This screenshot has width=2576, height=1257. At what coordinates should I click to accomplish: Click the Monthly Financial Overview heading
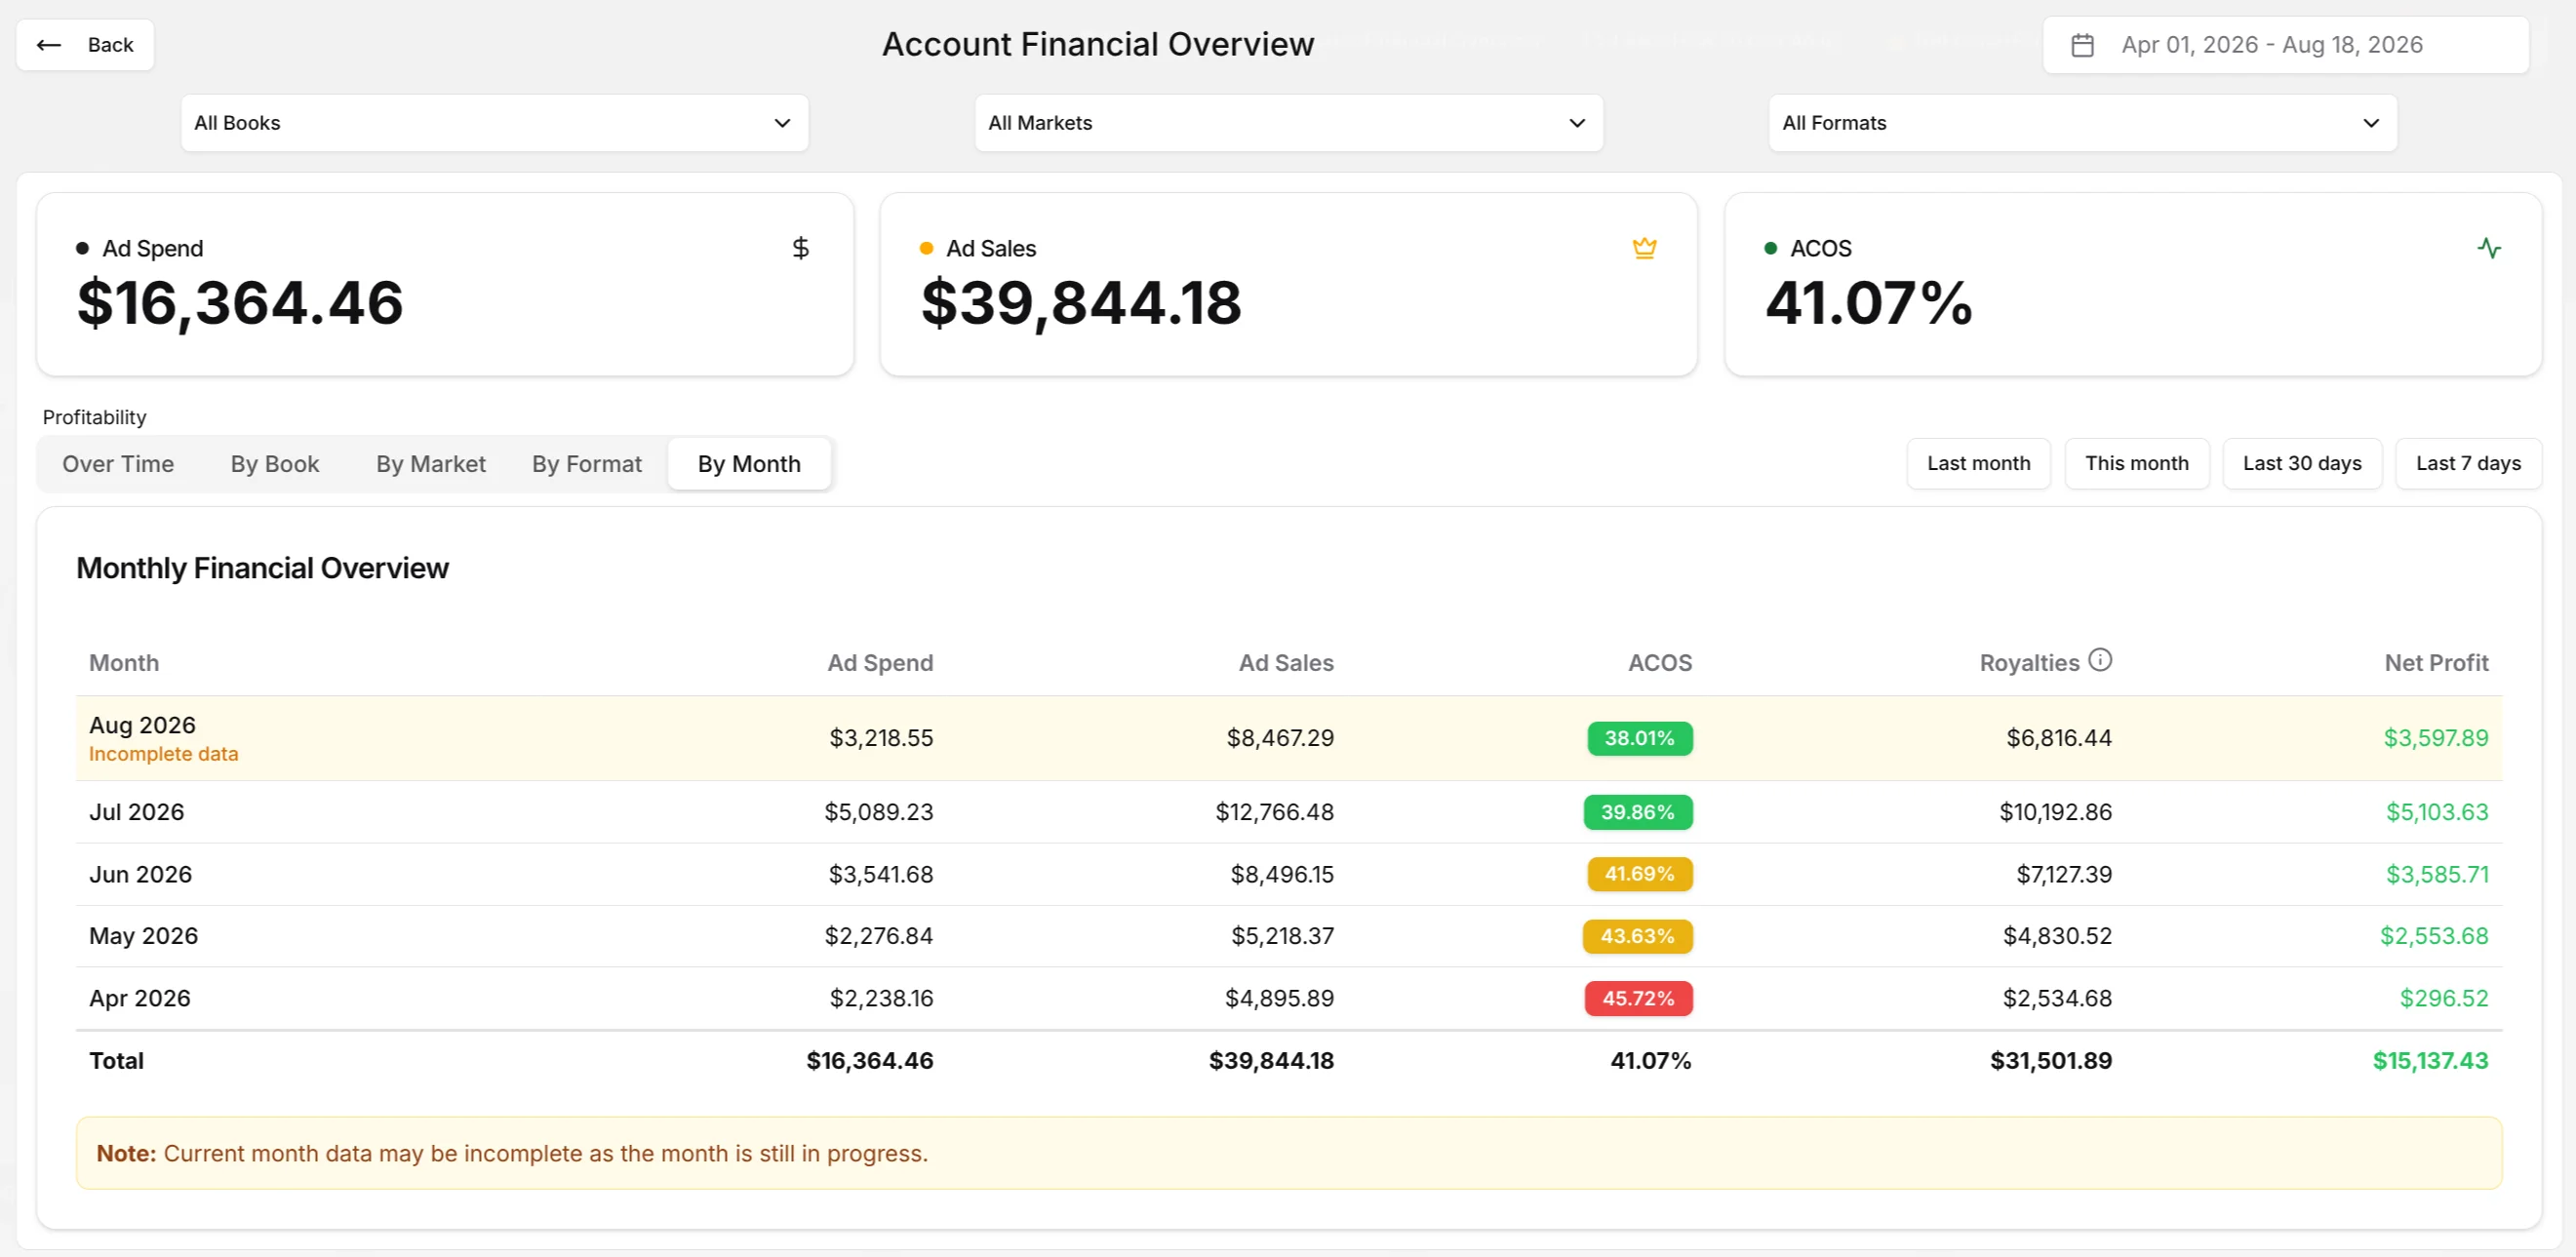[262, 568]
